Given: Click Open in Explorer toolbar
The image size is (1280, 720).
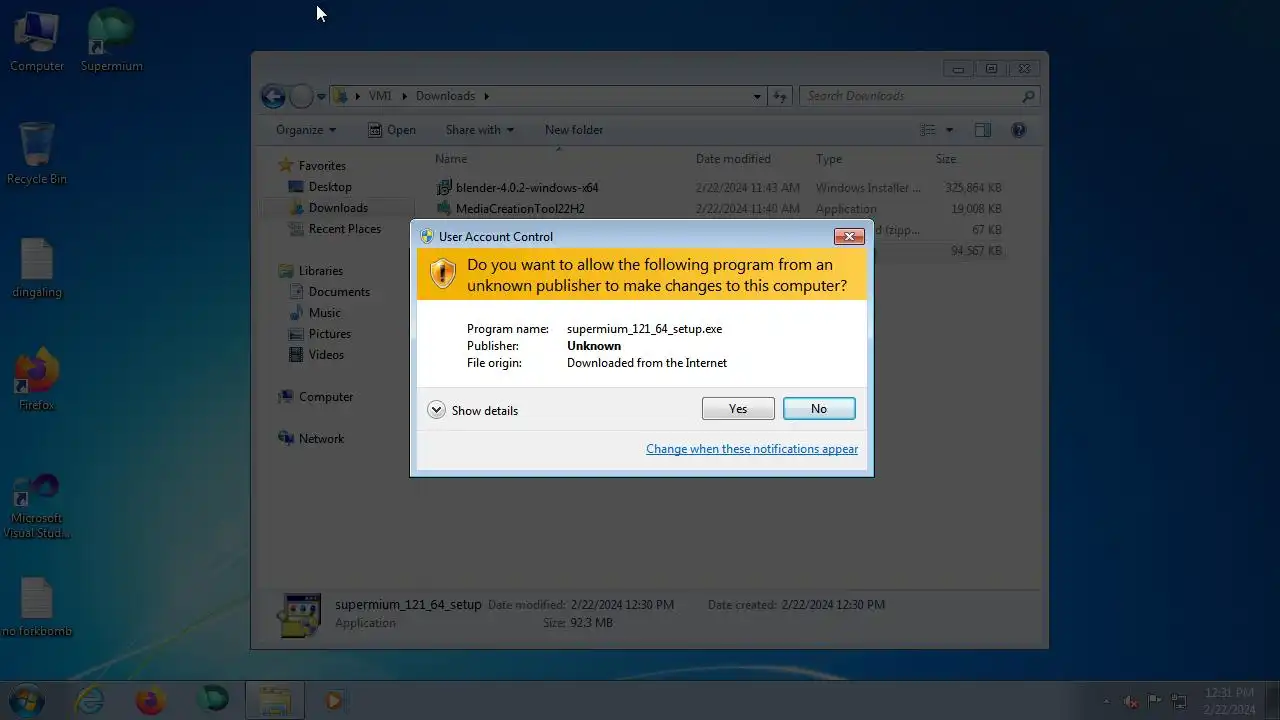Looking at the screenshot, I should coord(392,130).
